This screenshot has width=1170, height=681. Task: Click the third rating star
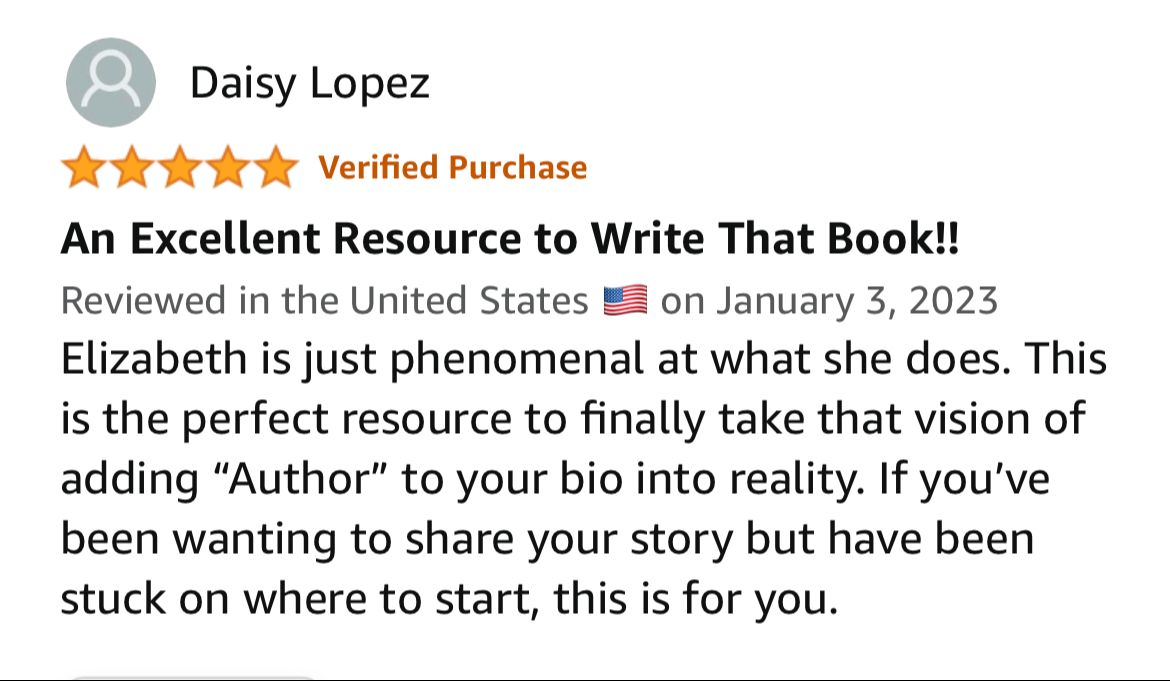coord(178,168)
